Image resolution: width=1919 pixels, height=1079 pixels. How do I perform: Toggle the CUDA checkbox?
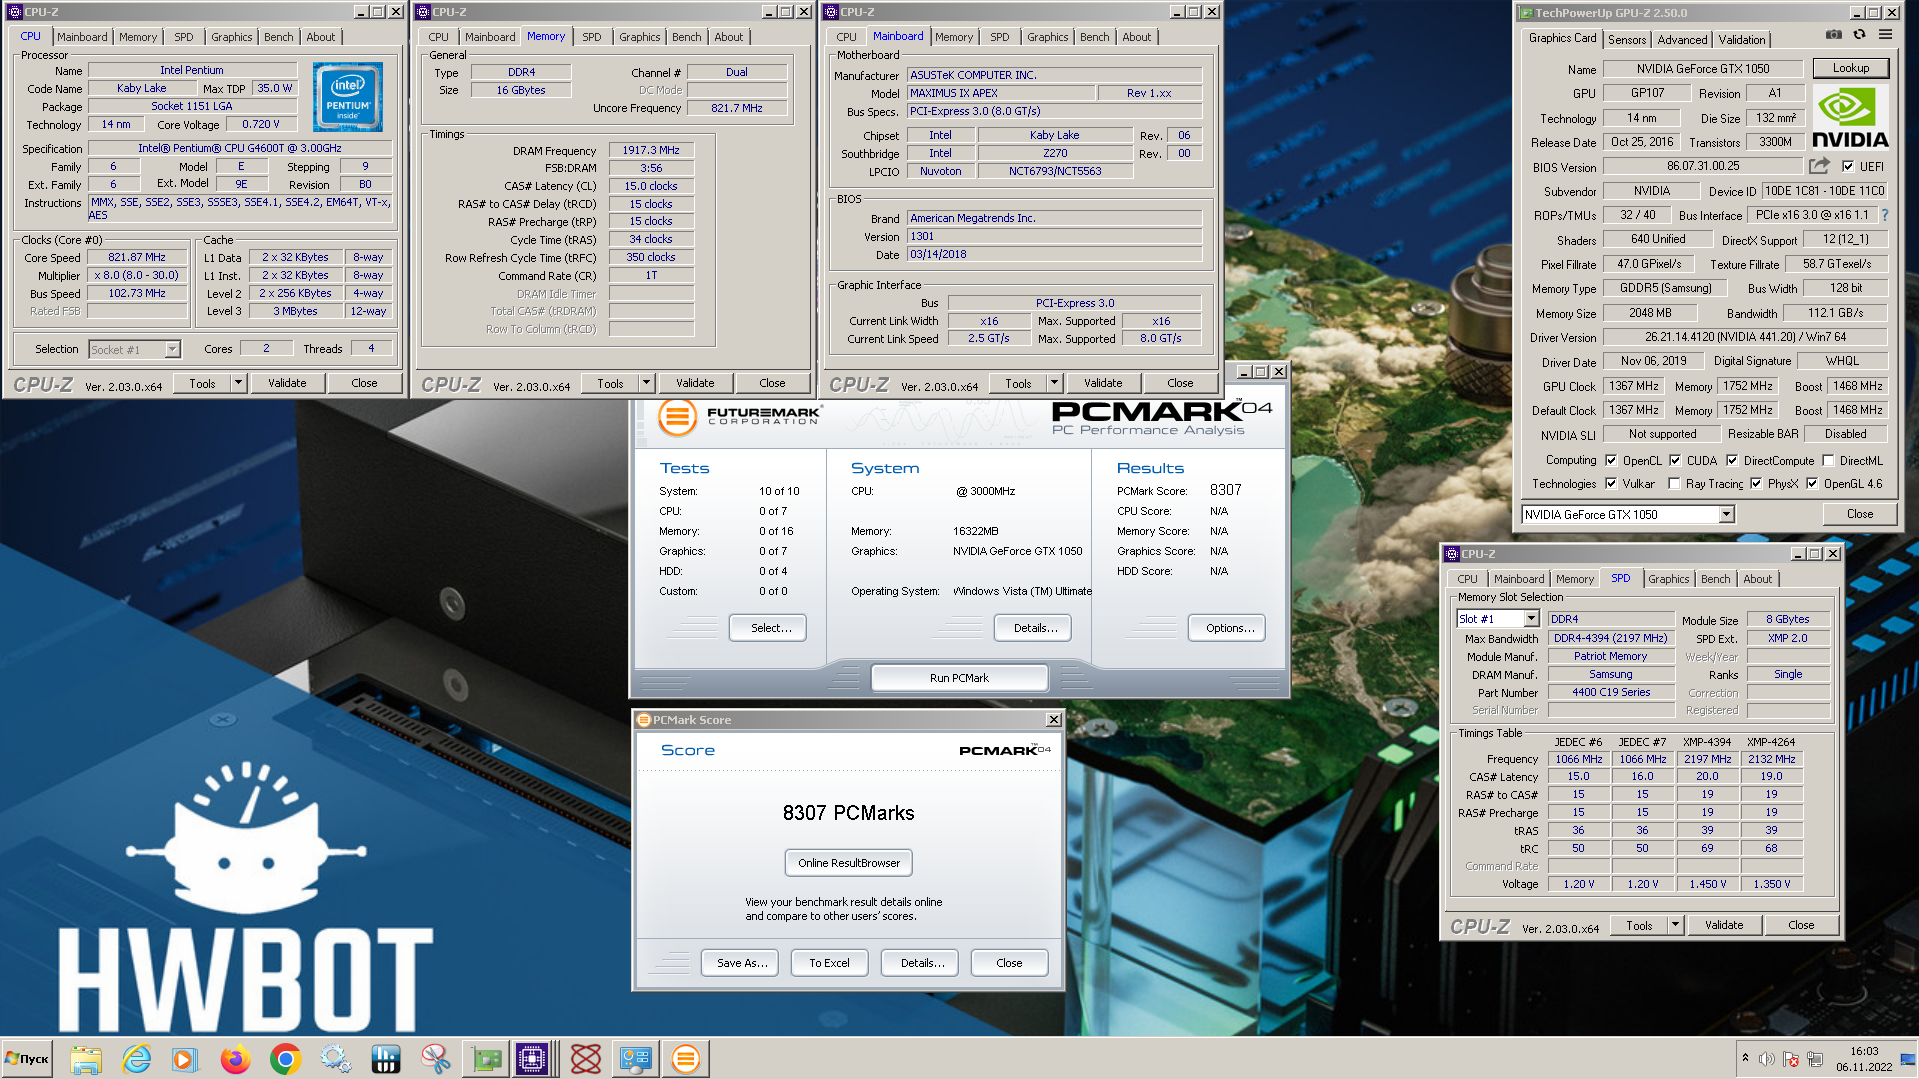(1675, 461)
